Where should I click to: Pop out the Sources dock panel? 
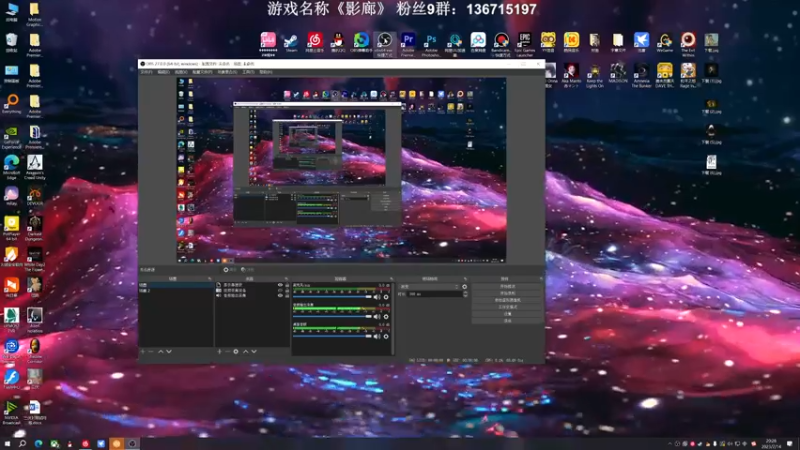click(286, 279)
